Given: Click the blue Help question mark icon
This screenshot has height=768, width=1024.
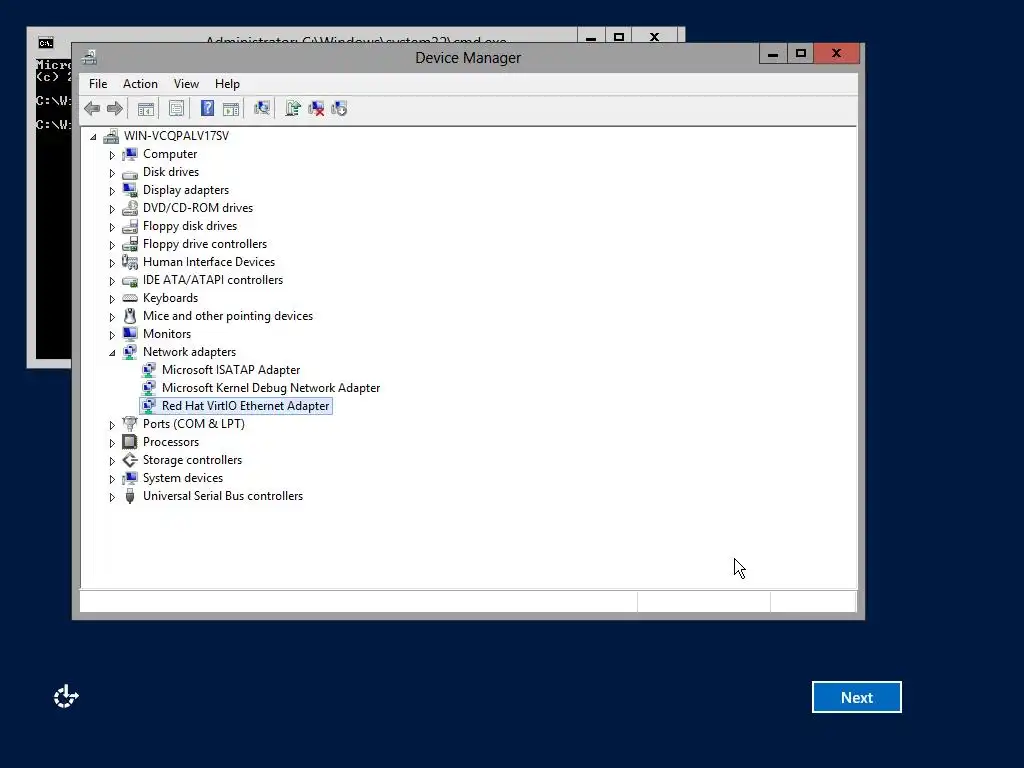Looking at the screenshot, I should [x=207, y=108].
